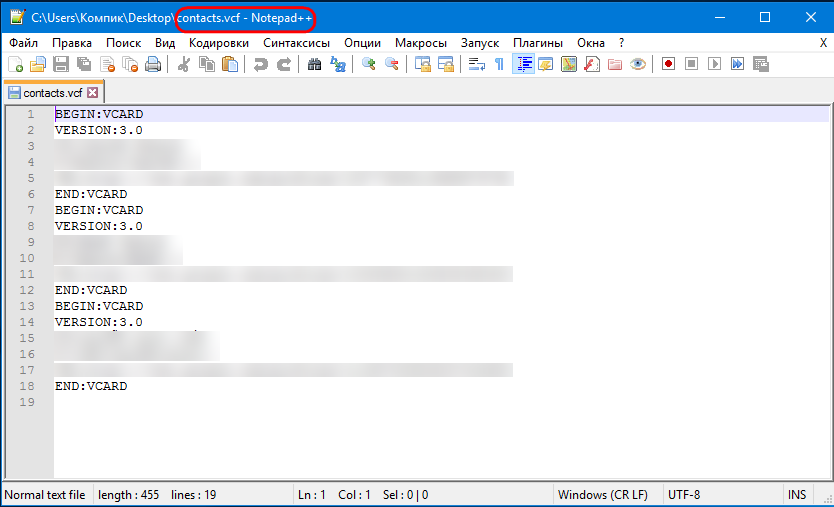Paste from clipboard via toolbar icon

tap(230, 64)
